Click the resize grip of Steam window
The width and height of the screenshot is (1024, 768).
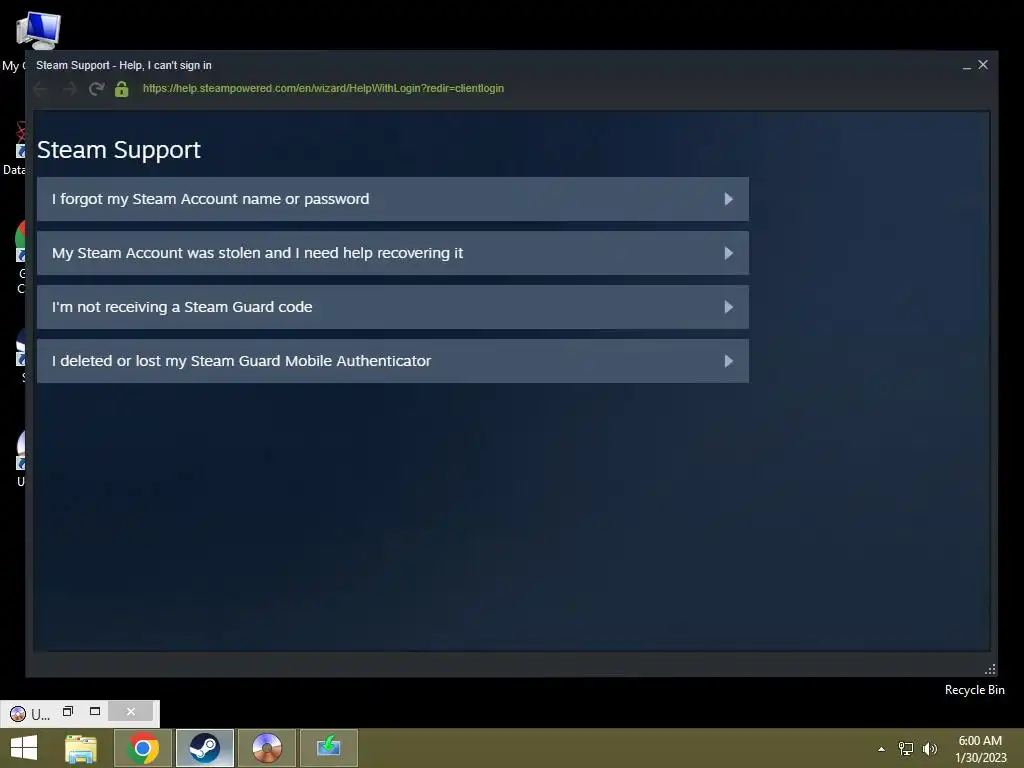click(x=990, y=669)
